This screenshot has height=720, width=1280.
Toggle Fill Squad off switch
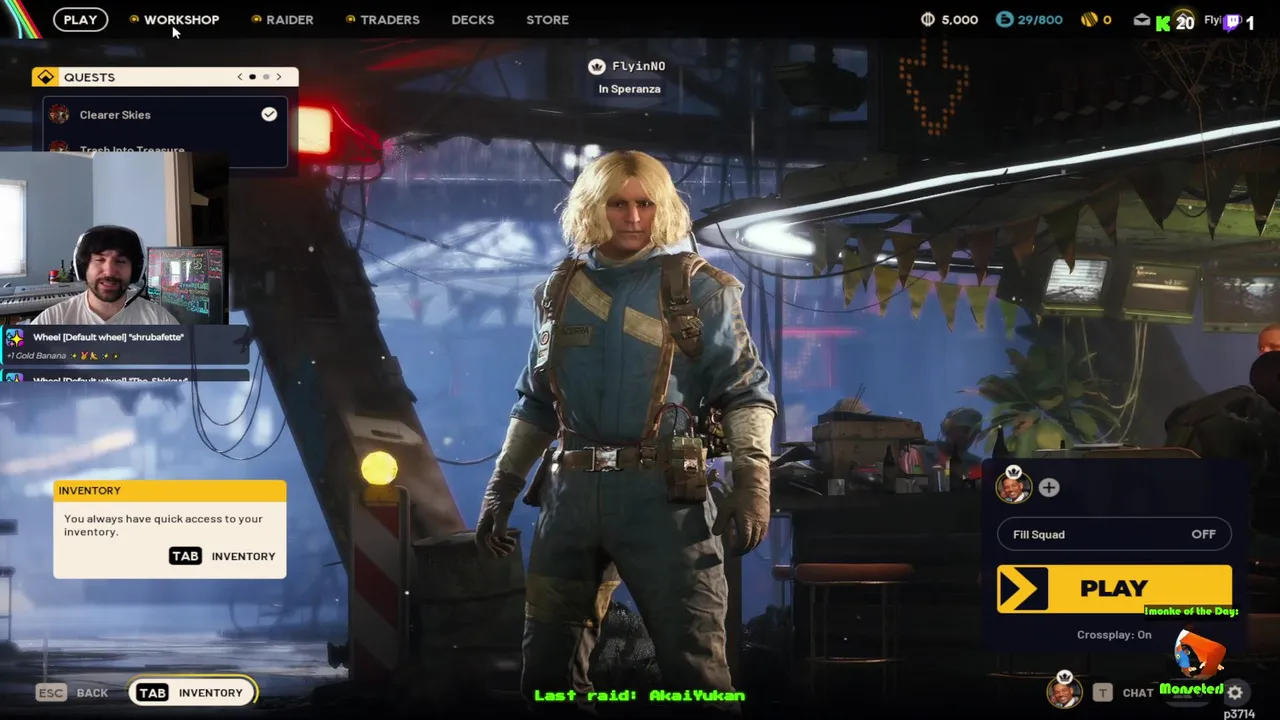pyautogui.click(x=1114, y=534)
